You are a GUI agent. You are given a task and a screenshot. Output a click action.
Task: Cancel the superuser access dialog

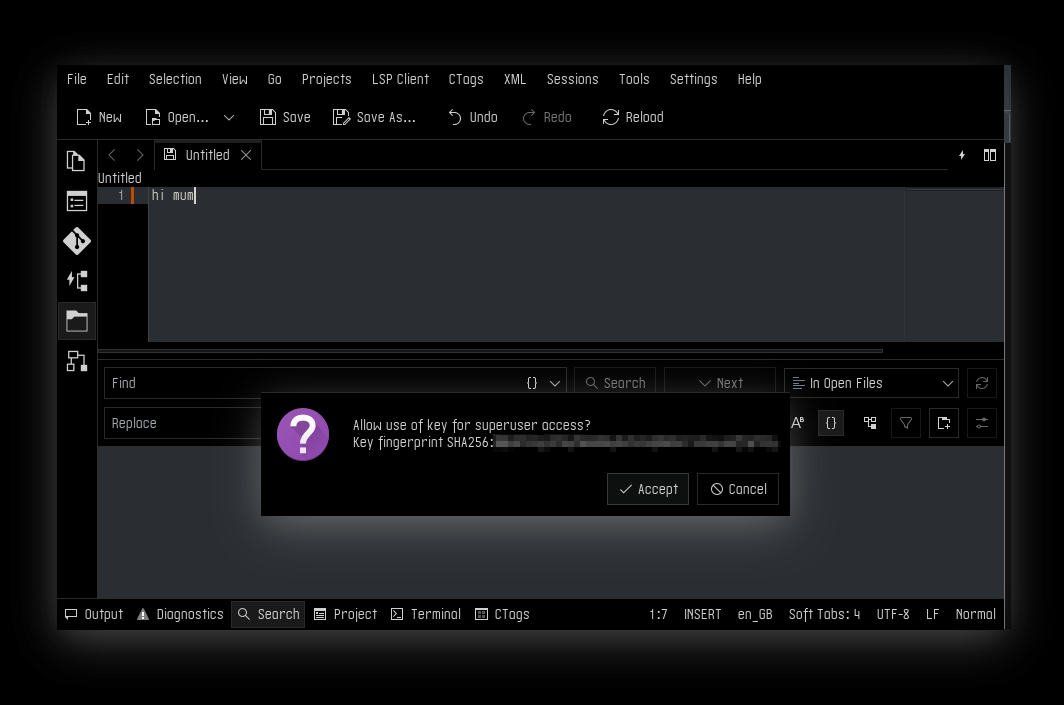[737, 489]
